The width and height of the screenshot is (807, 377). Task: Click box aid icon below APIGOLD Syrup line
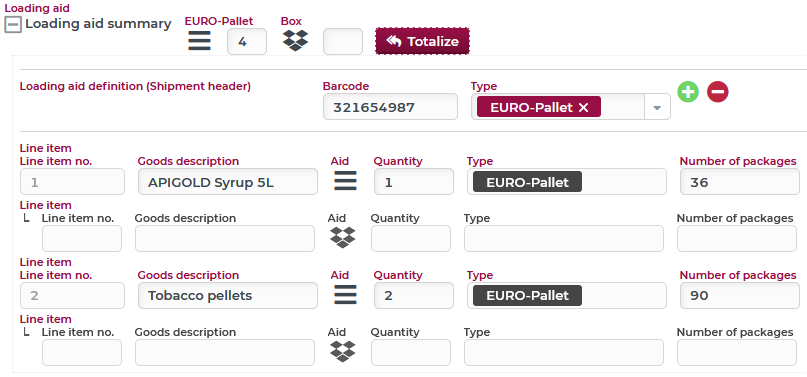coord(342,238)
